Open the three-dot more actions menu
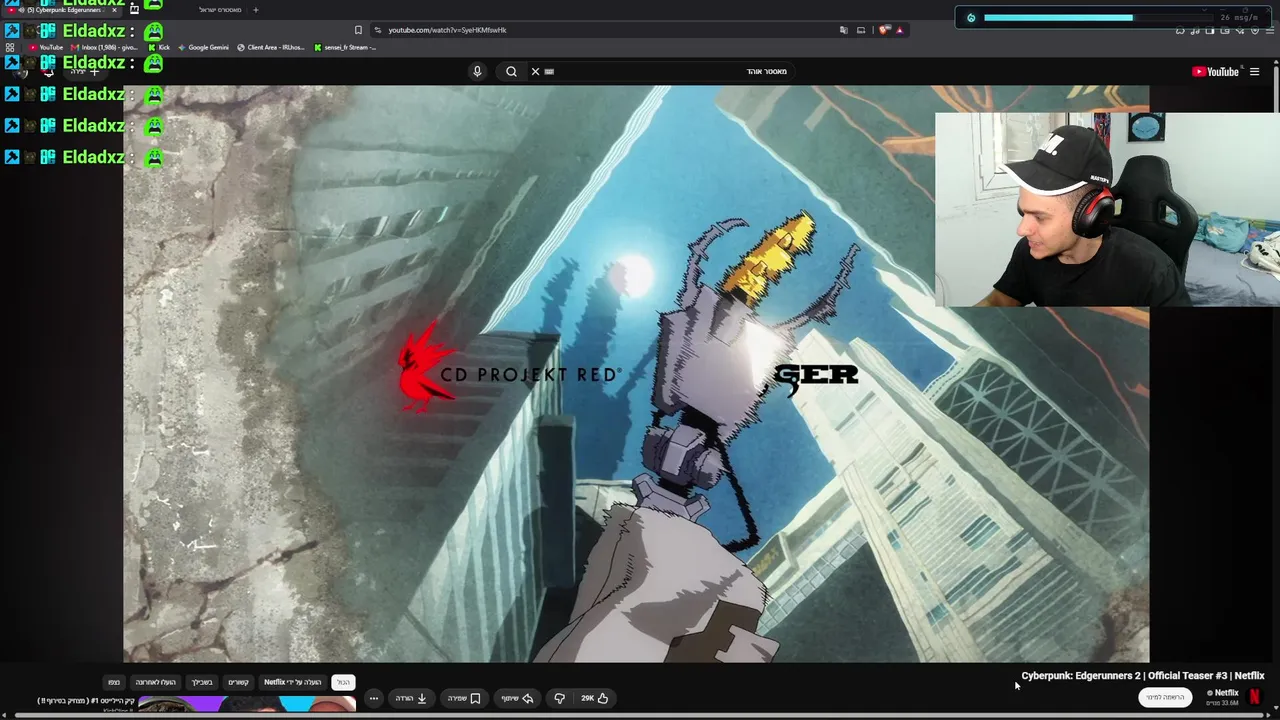The width and height of the screenshot is (1280, 720). point(374,698)
